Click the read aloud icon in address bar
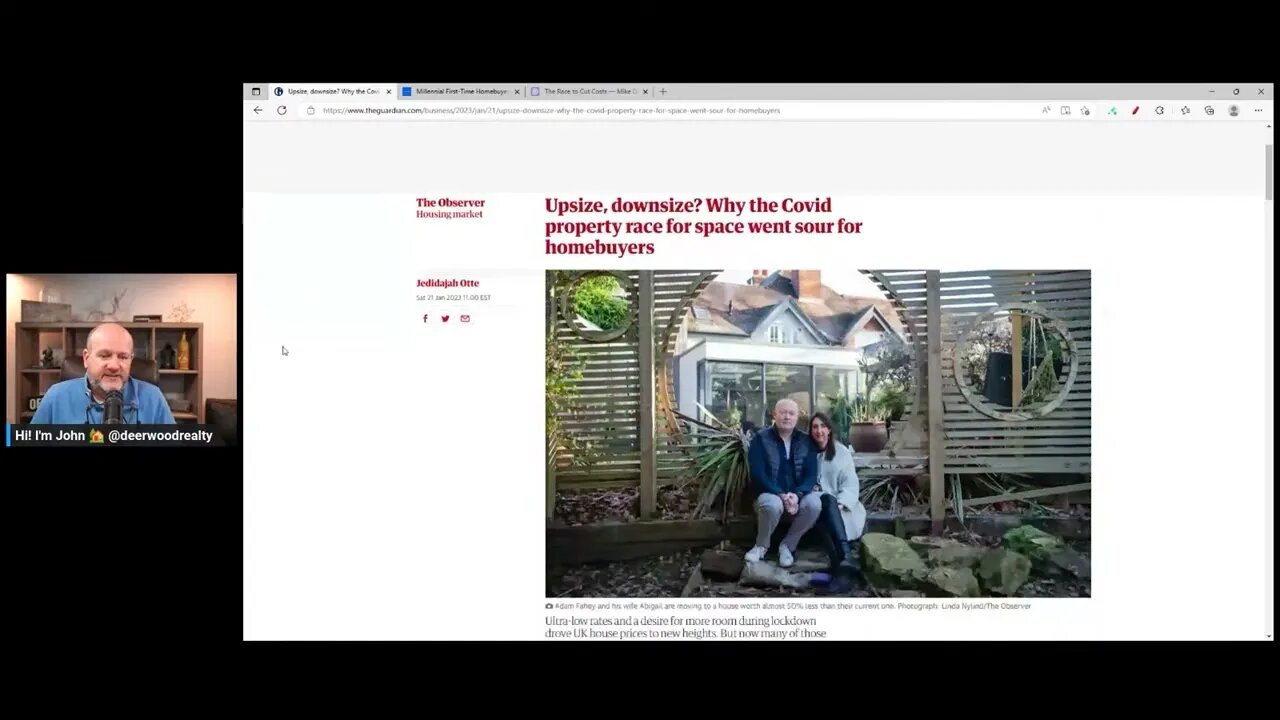This screenshot has height=720, width=1280. pyautogui.click(x=1046, y=110)
